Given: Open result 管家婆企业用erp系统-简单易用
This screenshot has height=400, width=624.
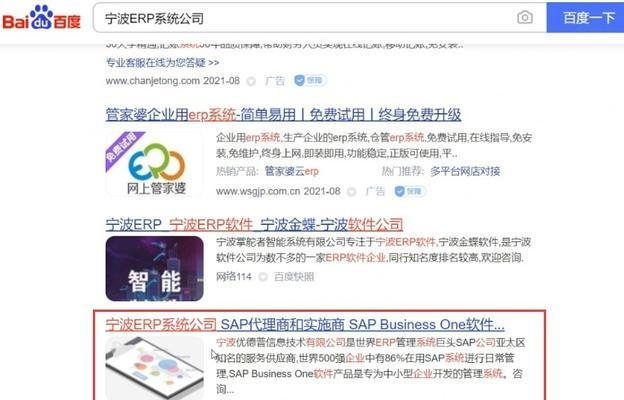Looking at the screenshot, I should click(283, 115).
